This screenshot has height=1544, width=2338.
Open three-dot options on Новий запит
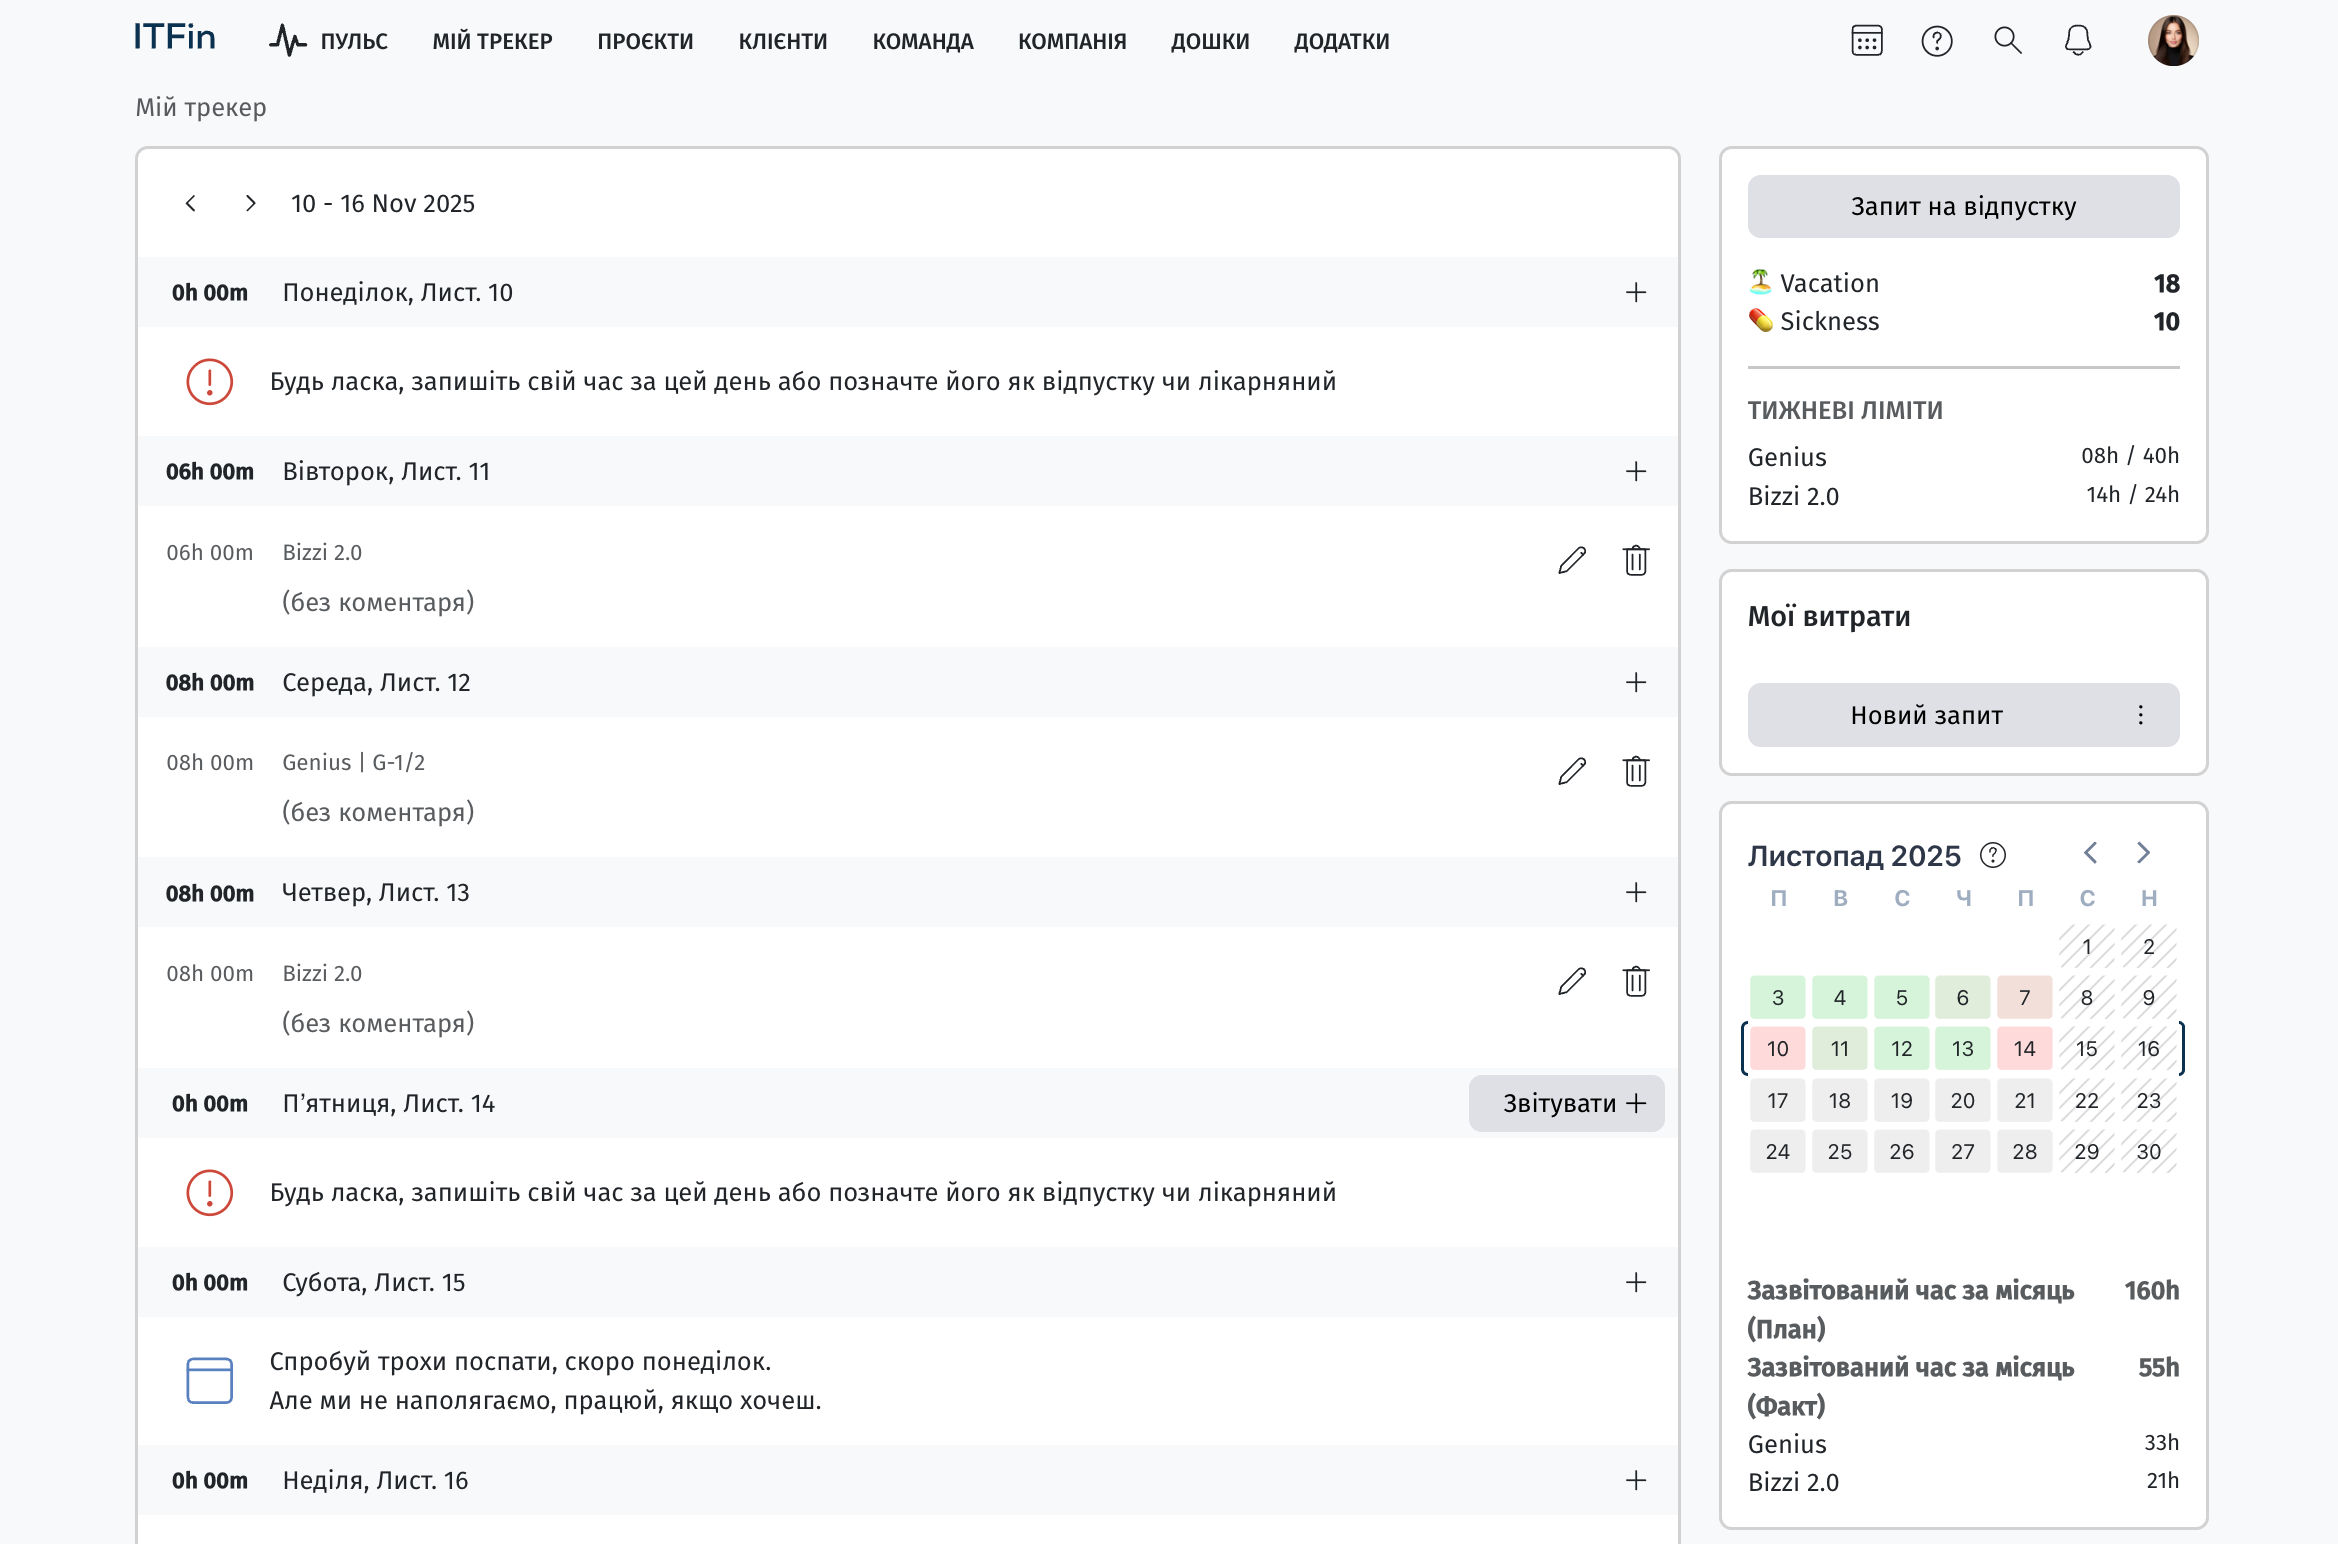coord(2140,715)
